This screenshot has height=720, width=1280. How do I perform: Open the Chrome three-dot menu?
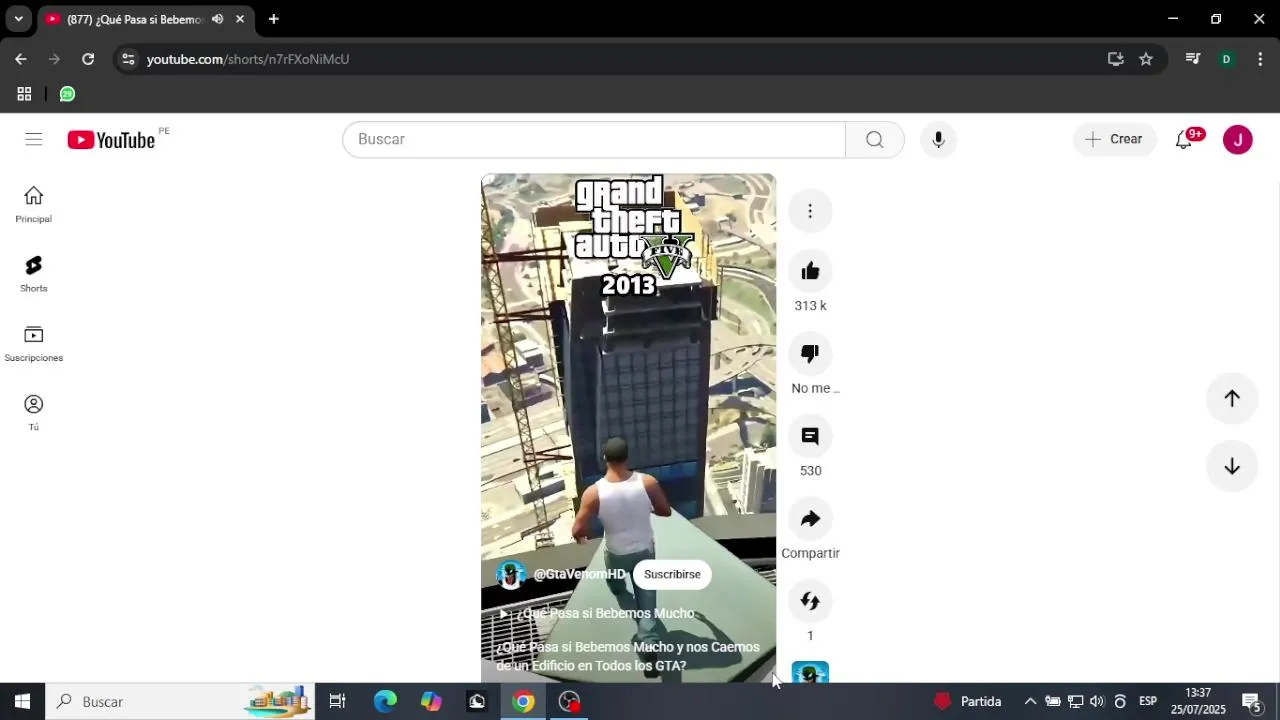coord(1259,59)
